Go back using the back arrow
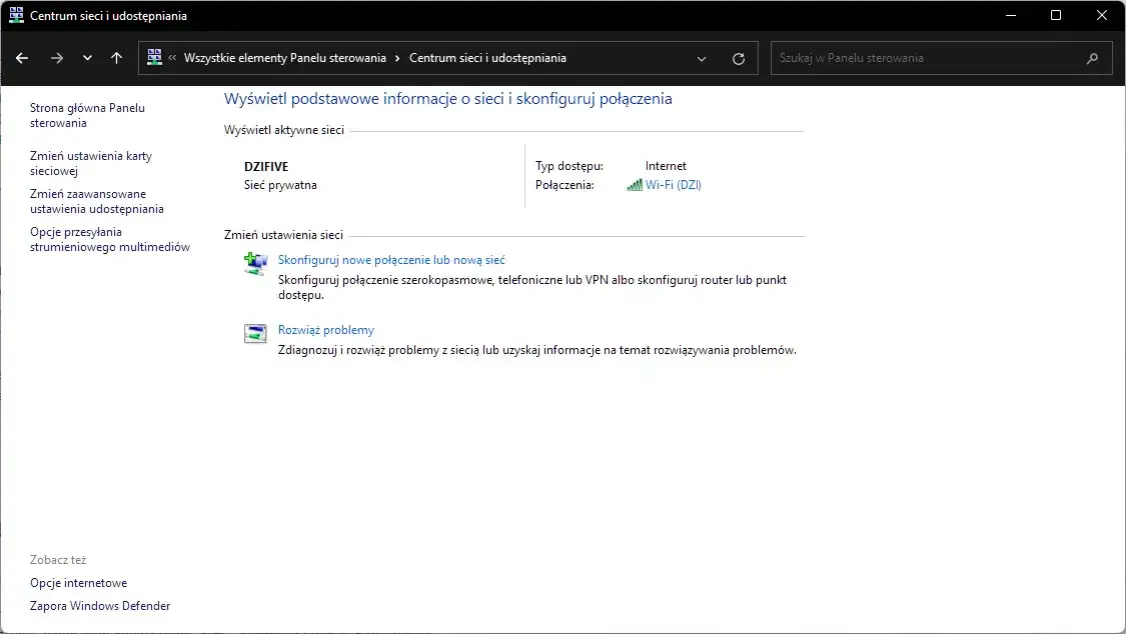 (22, 58)
